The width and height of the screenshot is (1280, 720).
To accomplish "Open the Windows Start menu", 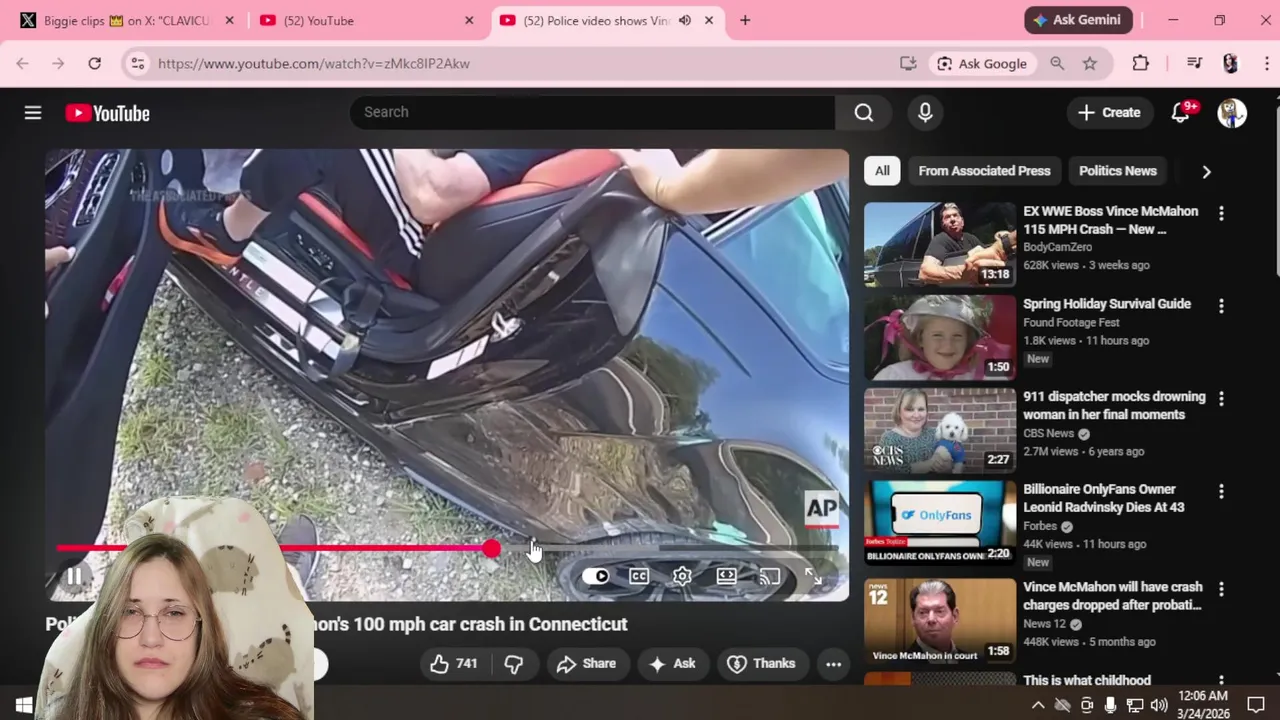I will pyautogui.click(x=24, y=705).
